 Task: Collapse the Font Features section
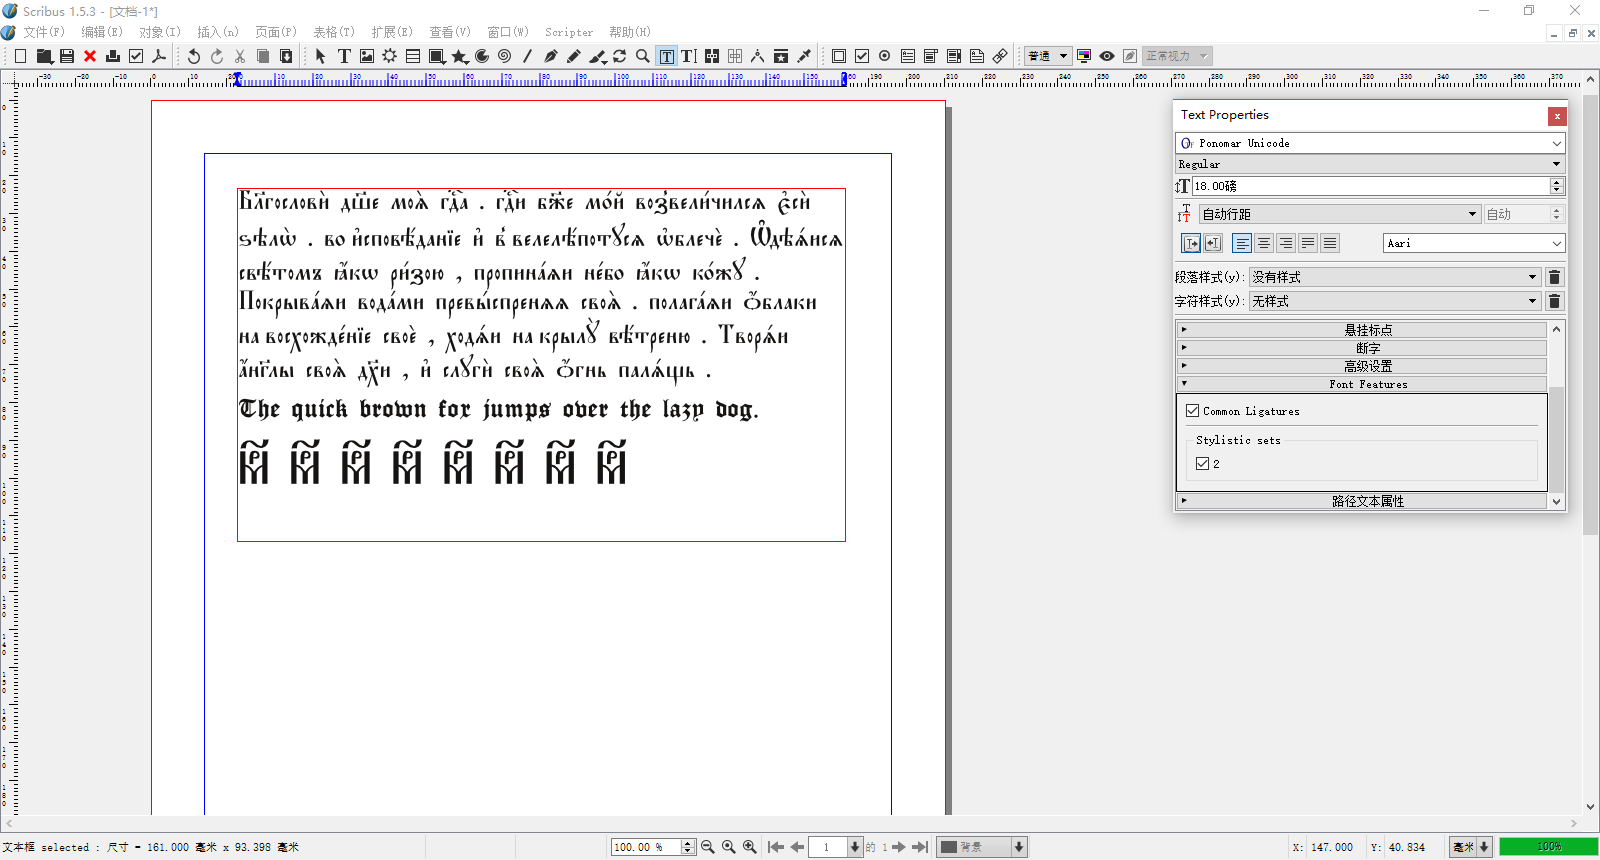pyautogui.click(x=1362, y=384)
